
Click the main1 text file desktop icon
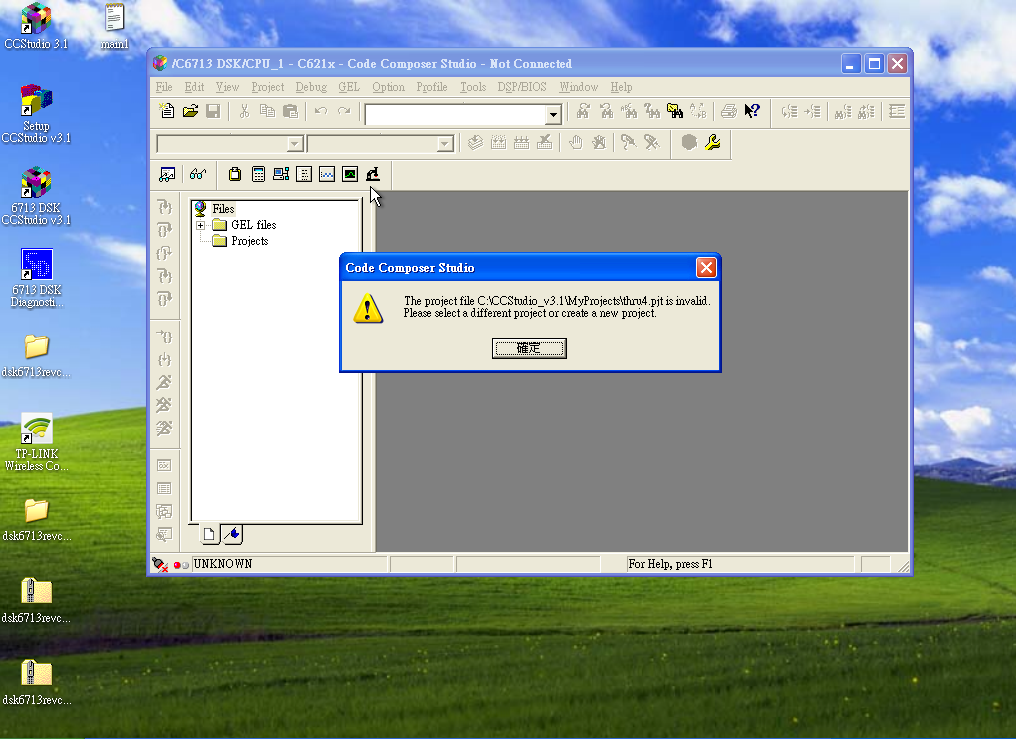click(115, 26)
